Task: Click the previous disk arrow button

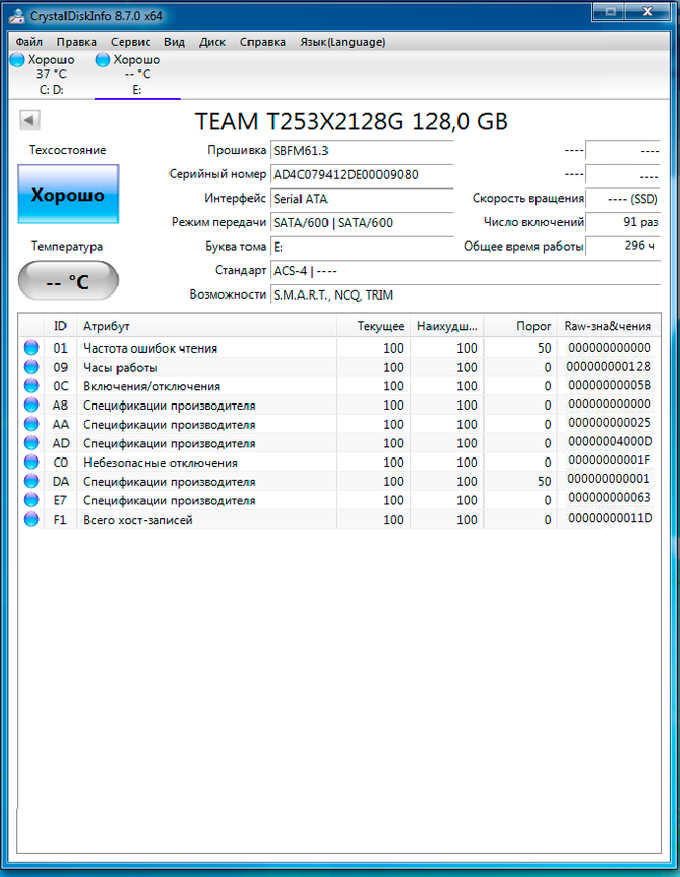Action: (x=29, y=121)
